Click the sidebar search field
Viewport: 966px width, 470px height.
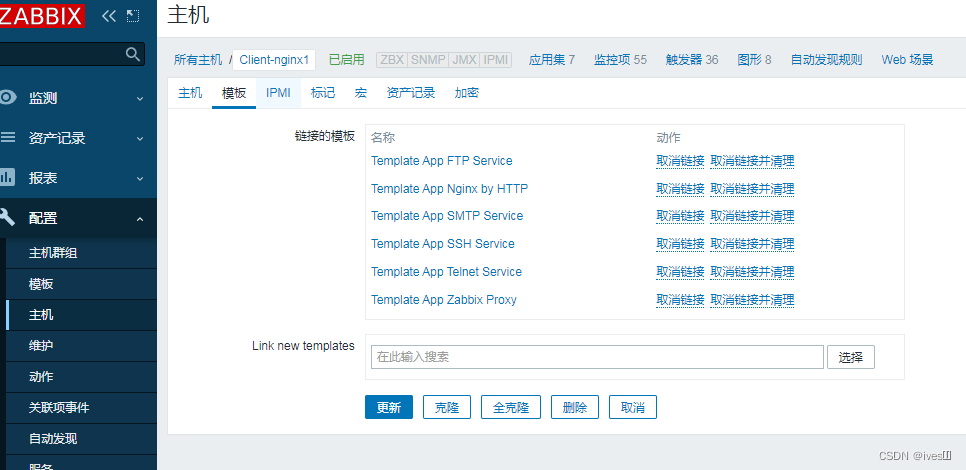click(72, 54)
